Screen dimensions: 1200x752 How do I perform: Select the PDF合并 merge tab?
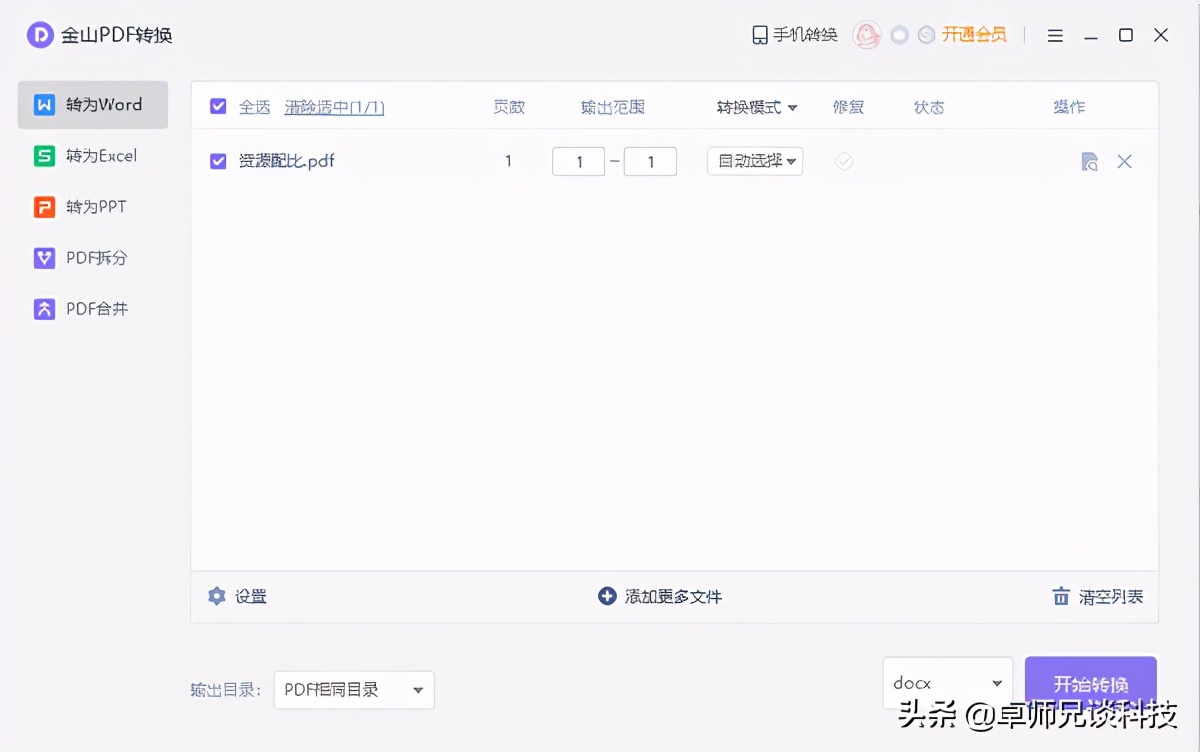click(93, 309)
